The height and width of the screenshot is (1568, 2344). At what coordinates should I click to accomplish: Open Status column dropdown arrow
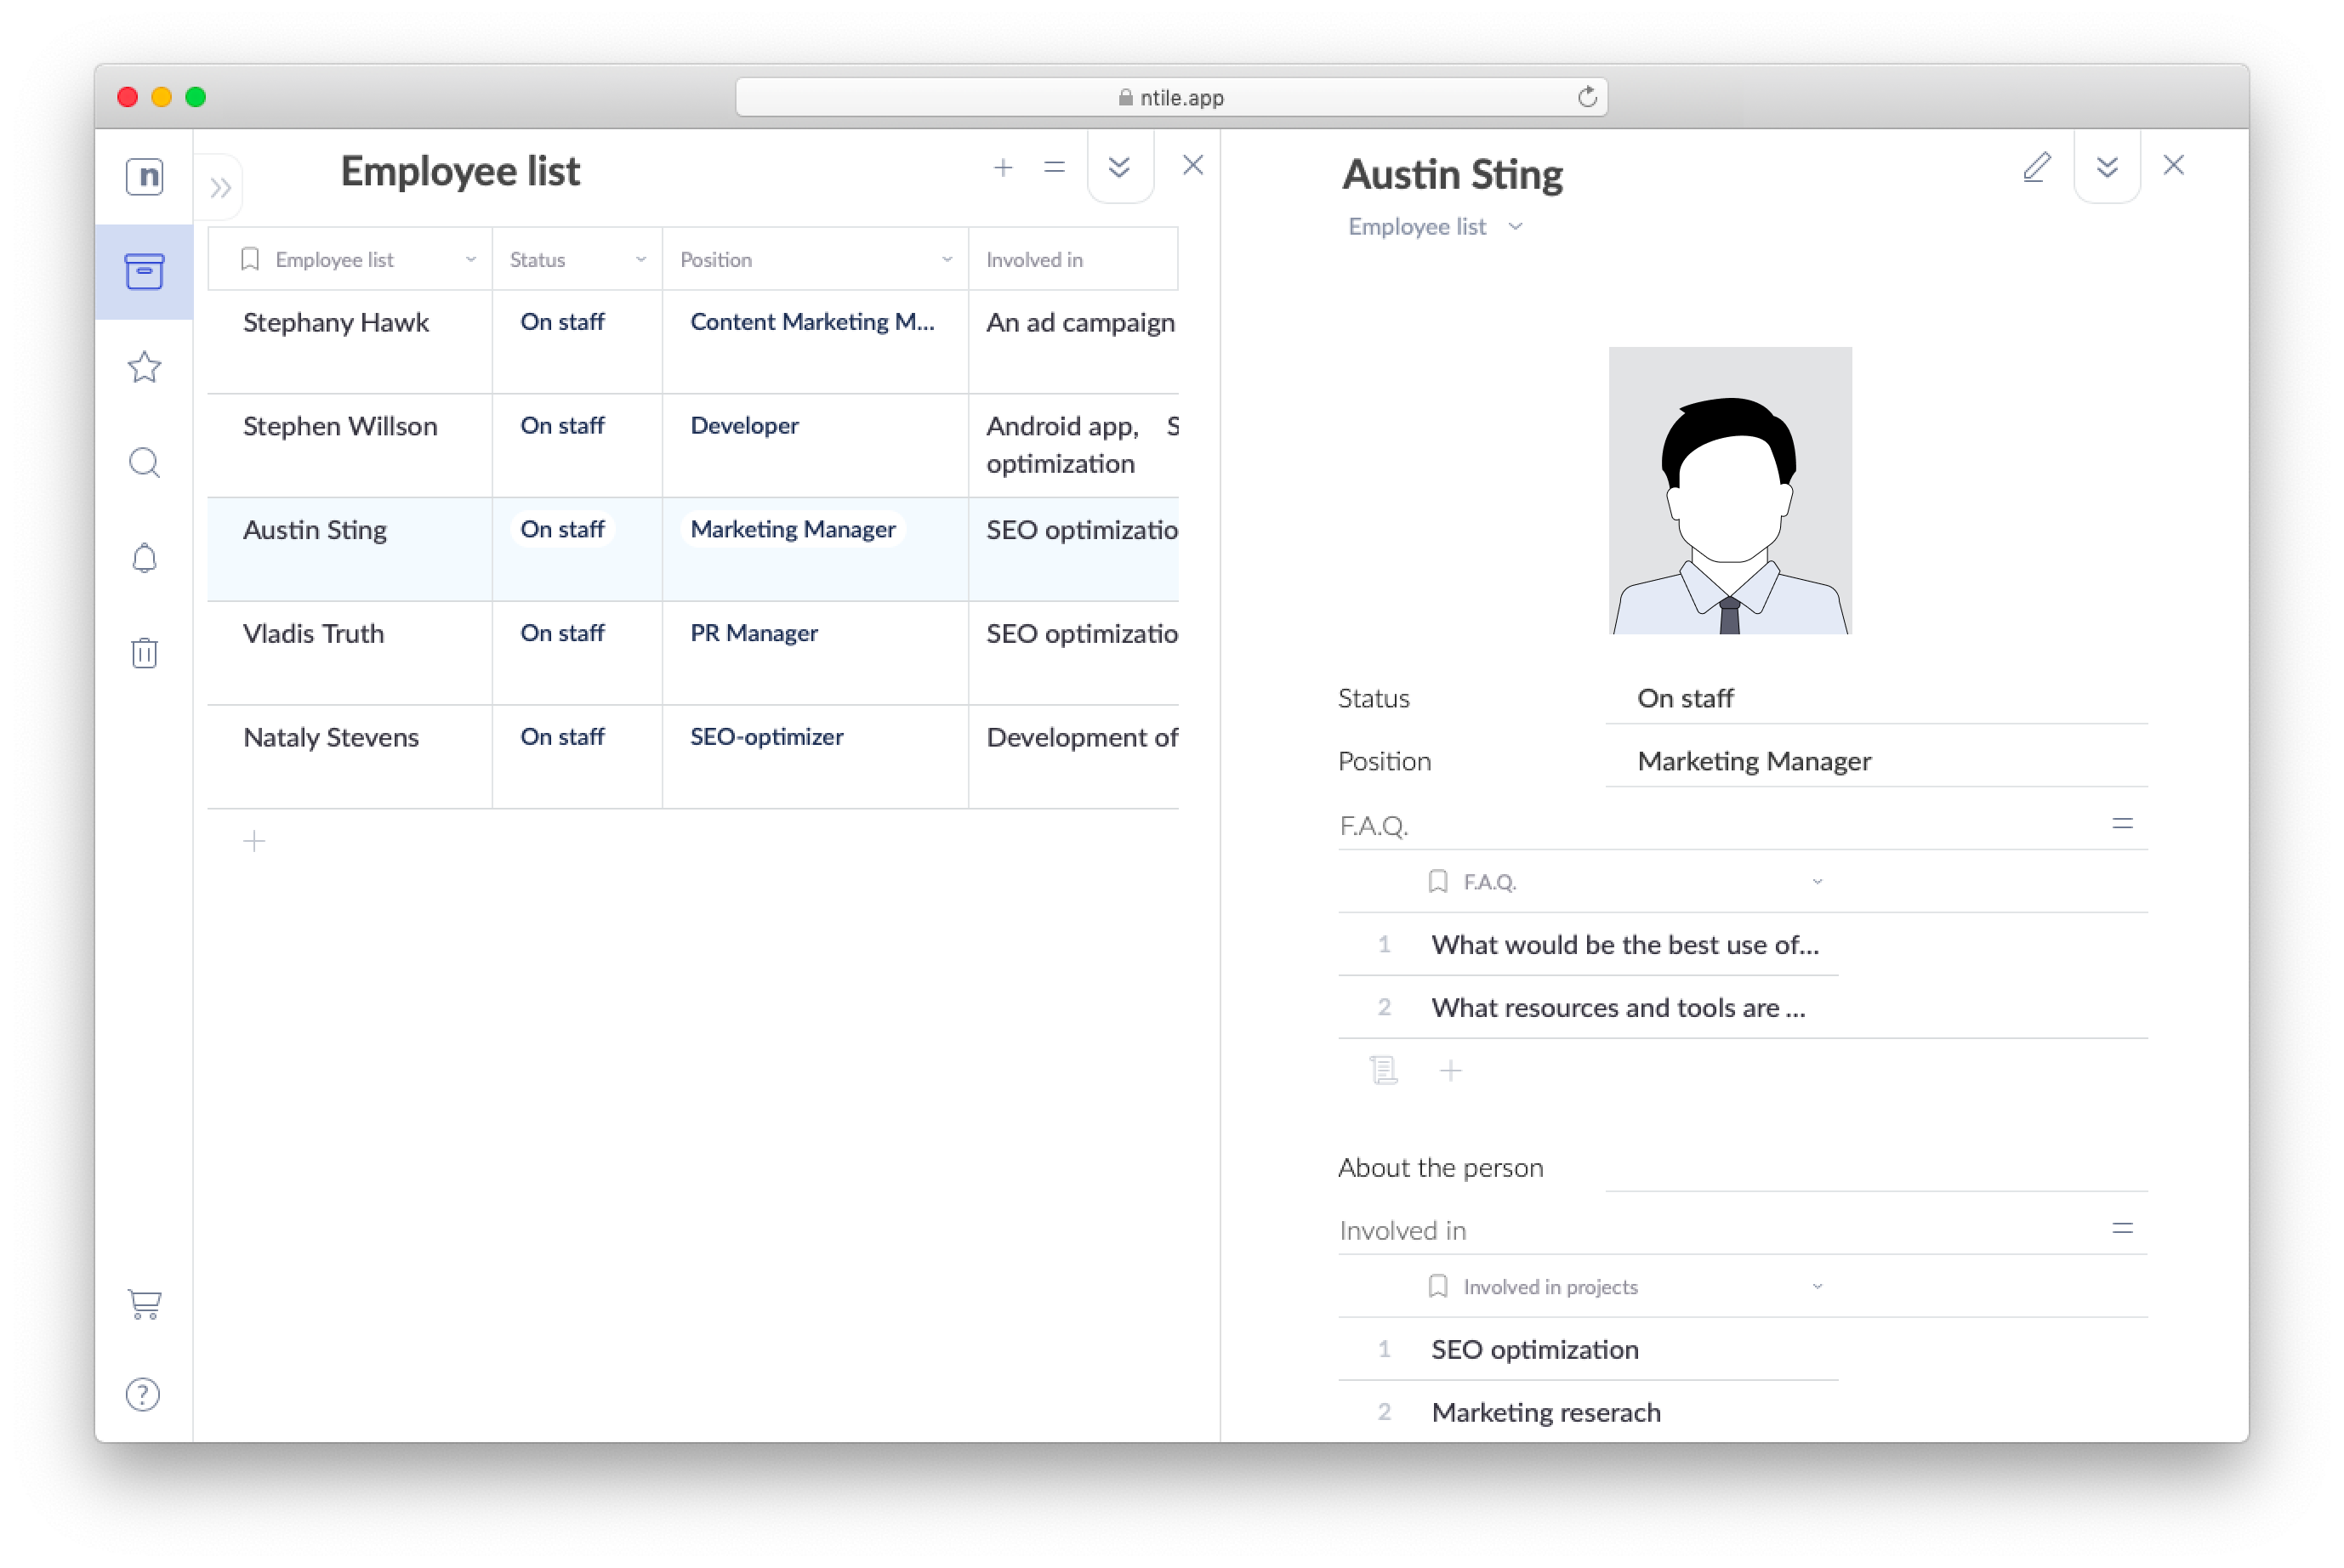[x=640, y=259]
